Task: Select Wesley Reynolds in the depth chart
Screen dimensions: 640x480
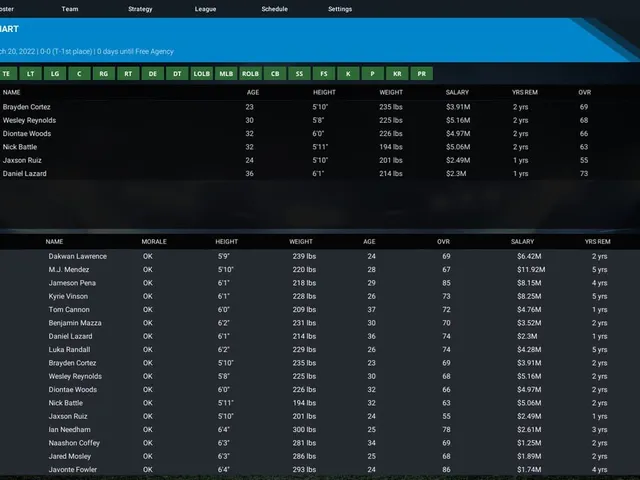Action: click(29, 120)
